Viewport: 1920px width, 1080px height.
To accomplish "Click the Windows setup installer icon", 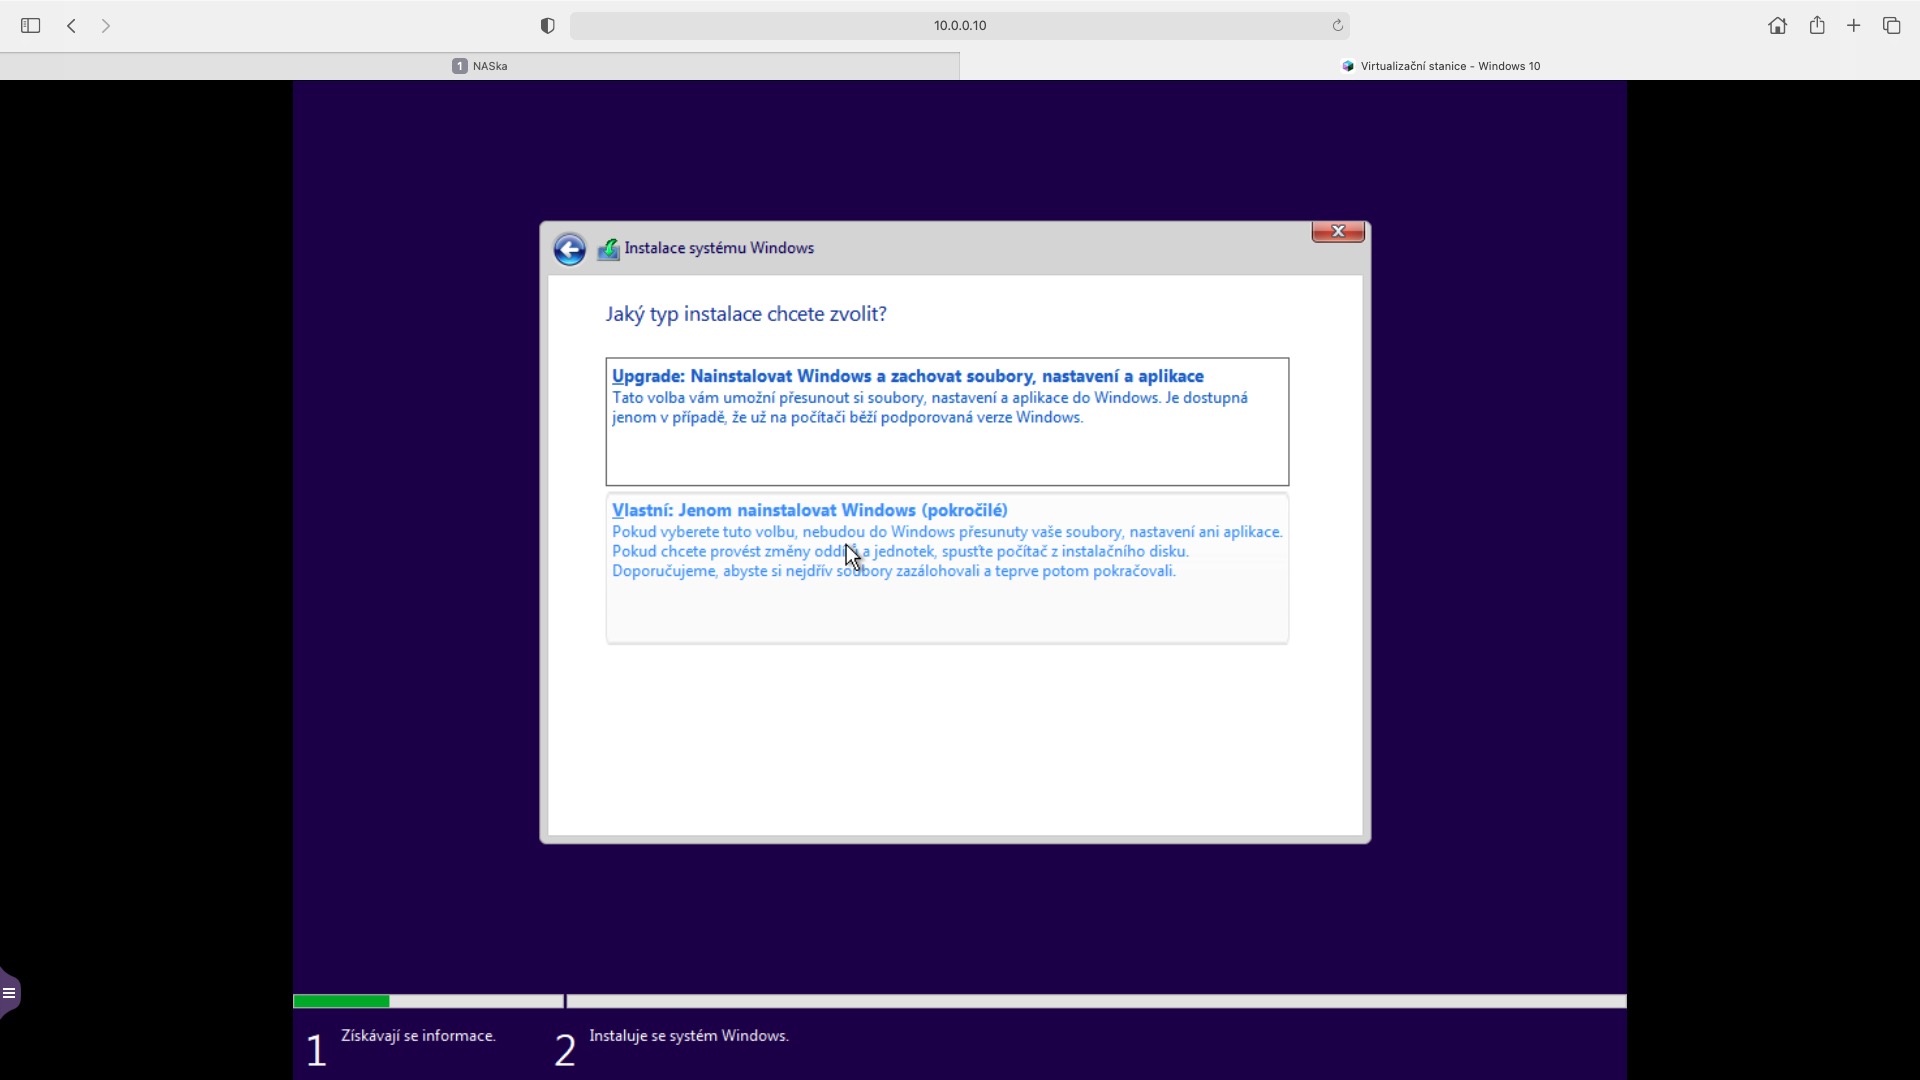I will tap(608, 249).
